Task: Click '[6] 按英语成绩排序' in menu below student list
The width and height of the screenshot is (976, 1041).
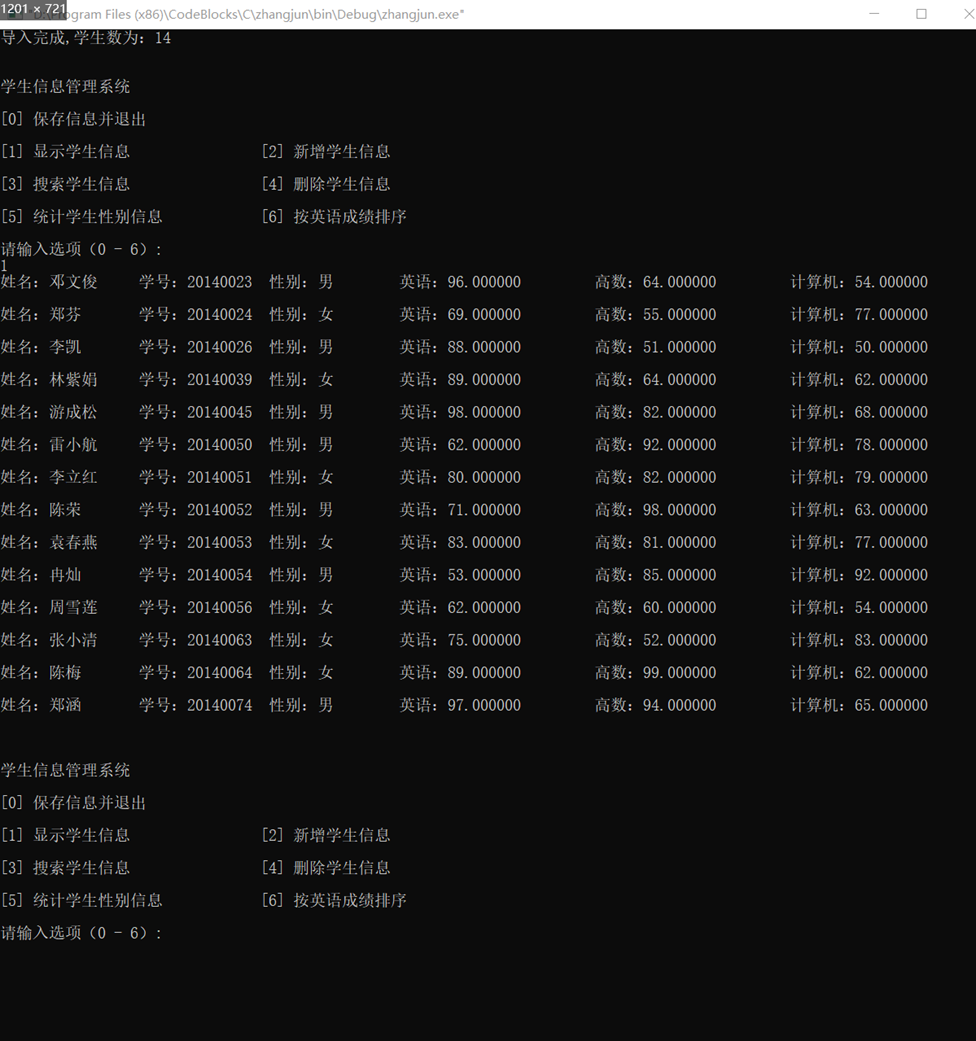Action: [x=334, y=900]
